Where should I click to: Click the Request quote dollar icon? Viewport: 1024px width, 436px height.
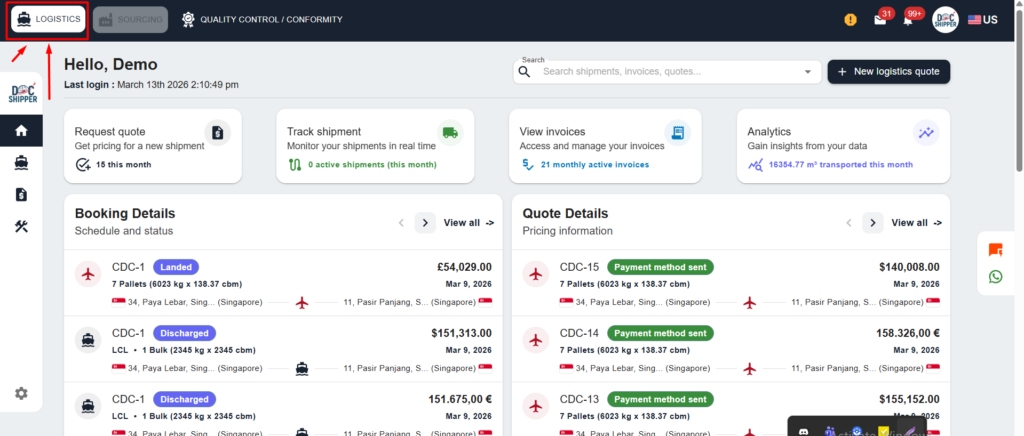pyautogui.click(x=217, y=132)
